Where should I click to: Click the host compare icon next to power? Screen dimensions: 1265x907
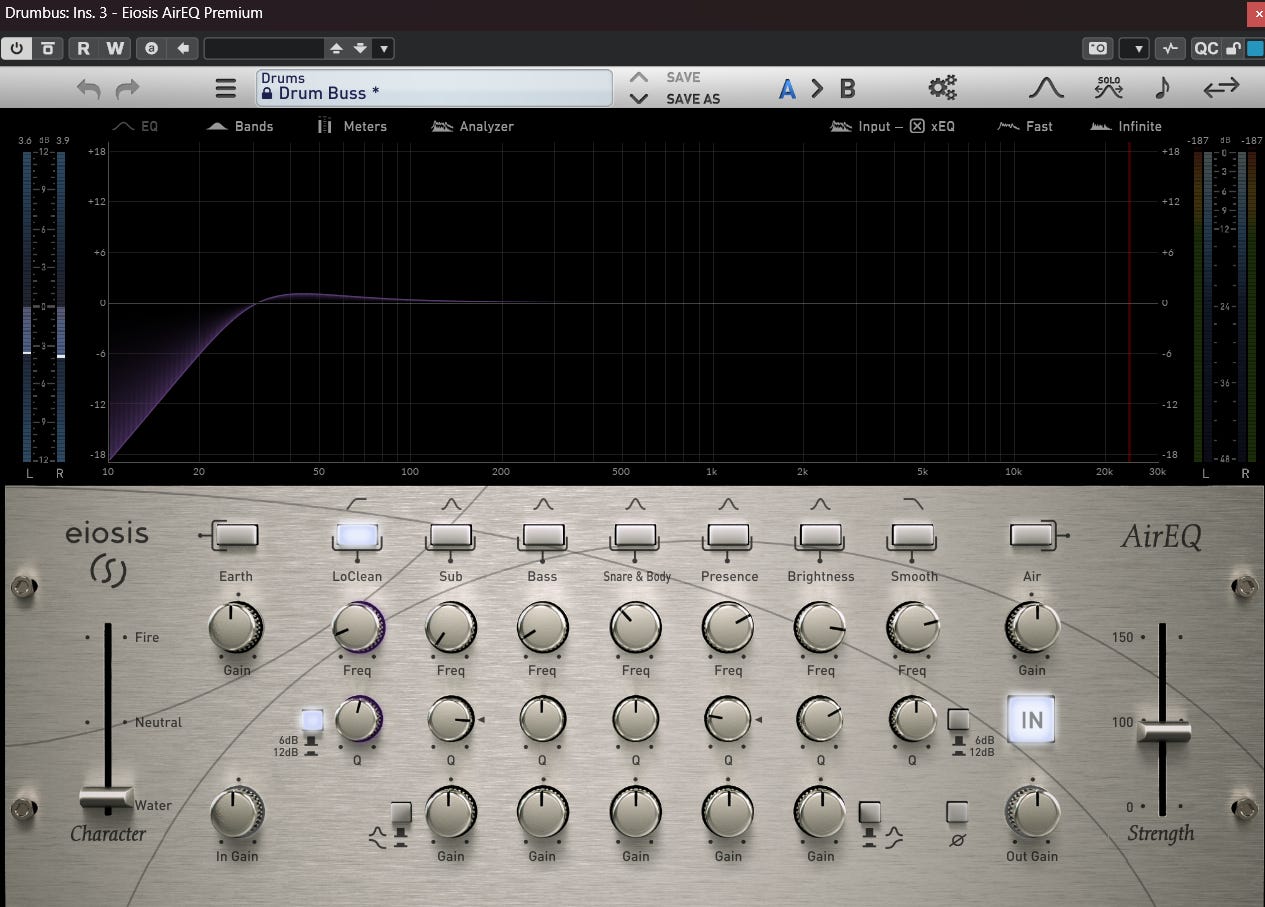point(47,48)
